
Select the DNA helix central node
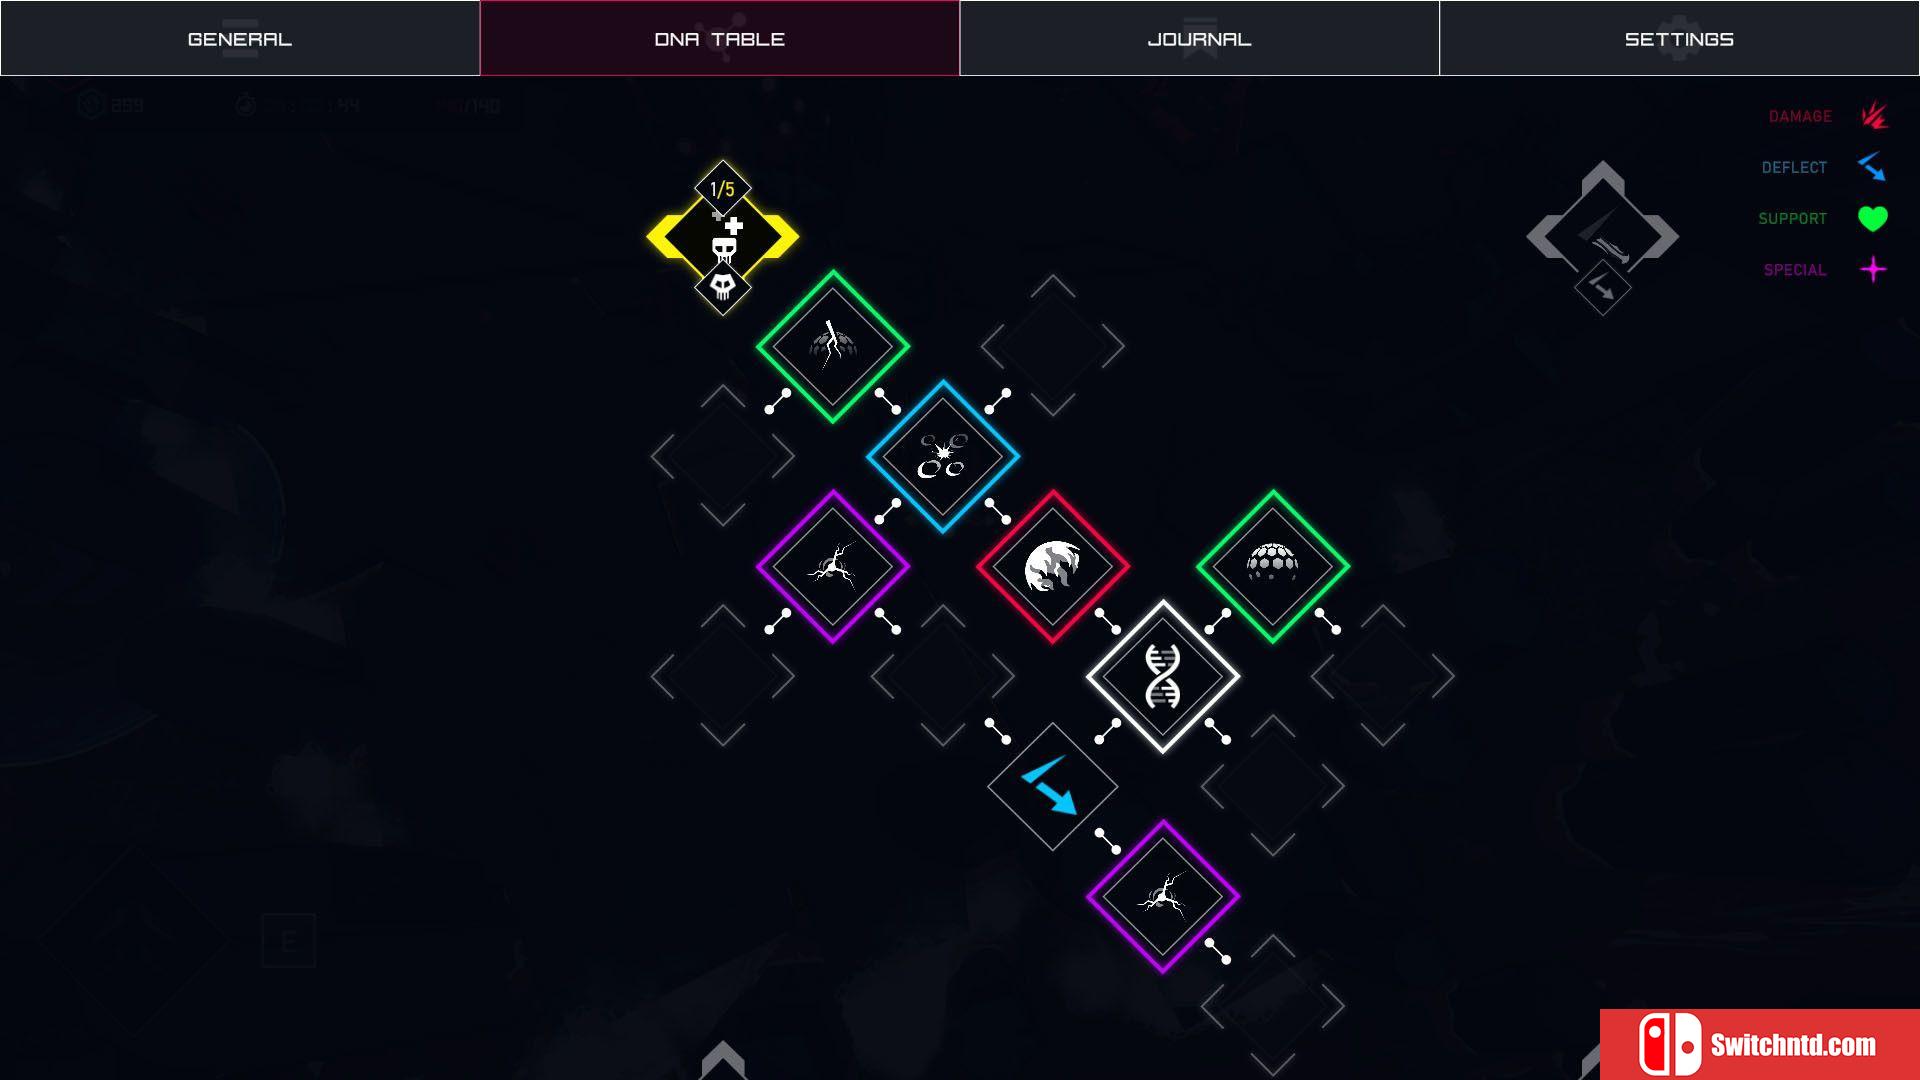(x=1160, y=675)
